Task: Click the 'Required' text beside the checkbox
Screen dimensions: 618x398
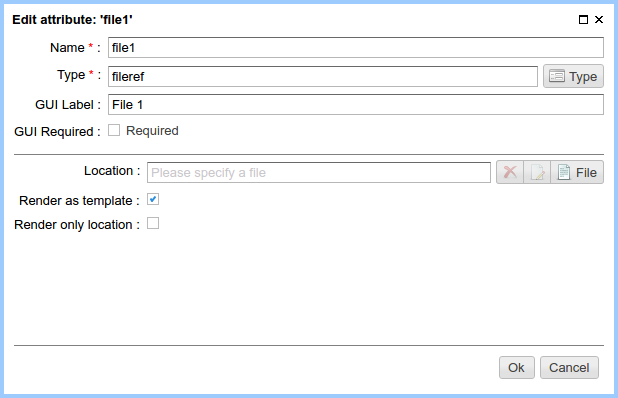Action: [152, 131]
